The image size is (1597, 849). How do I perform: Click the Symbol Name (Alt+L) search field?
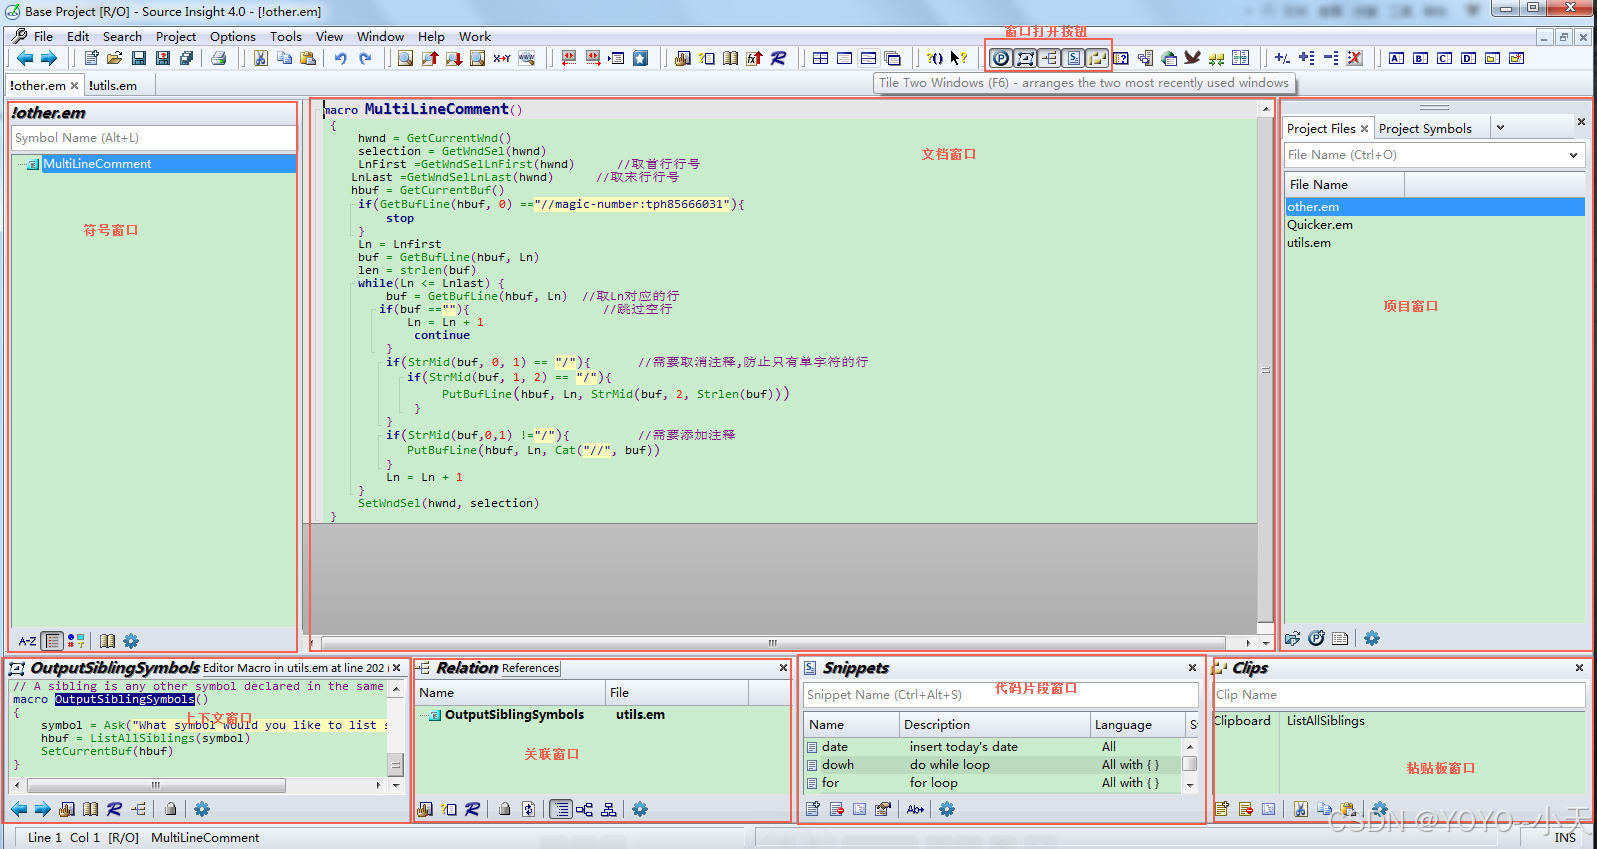click(154, 138)
